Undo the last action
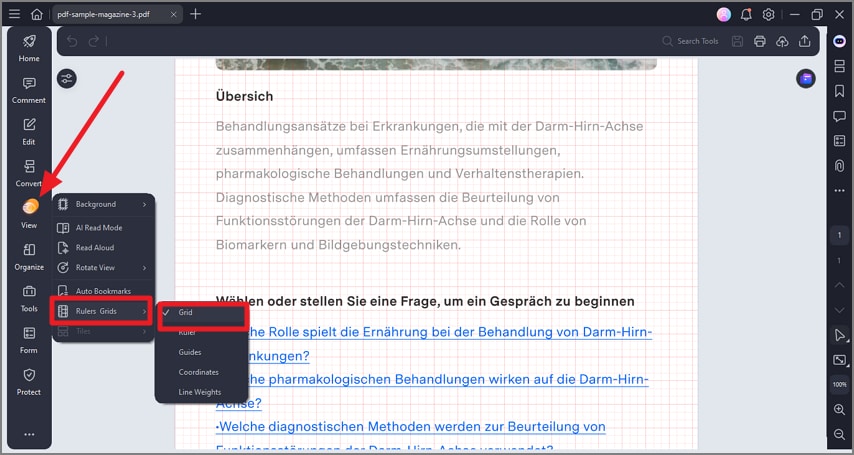 (72, 41)
